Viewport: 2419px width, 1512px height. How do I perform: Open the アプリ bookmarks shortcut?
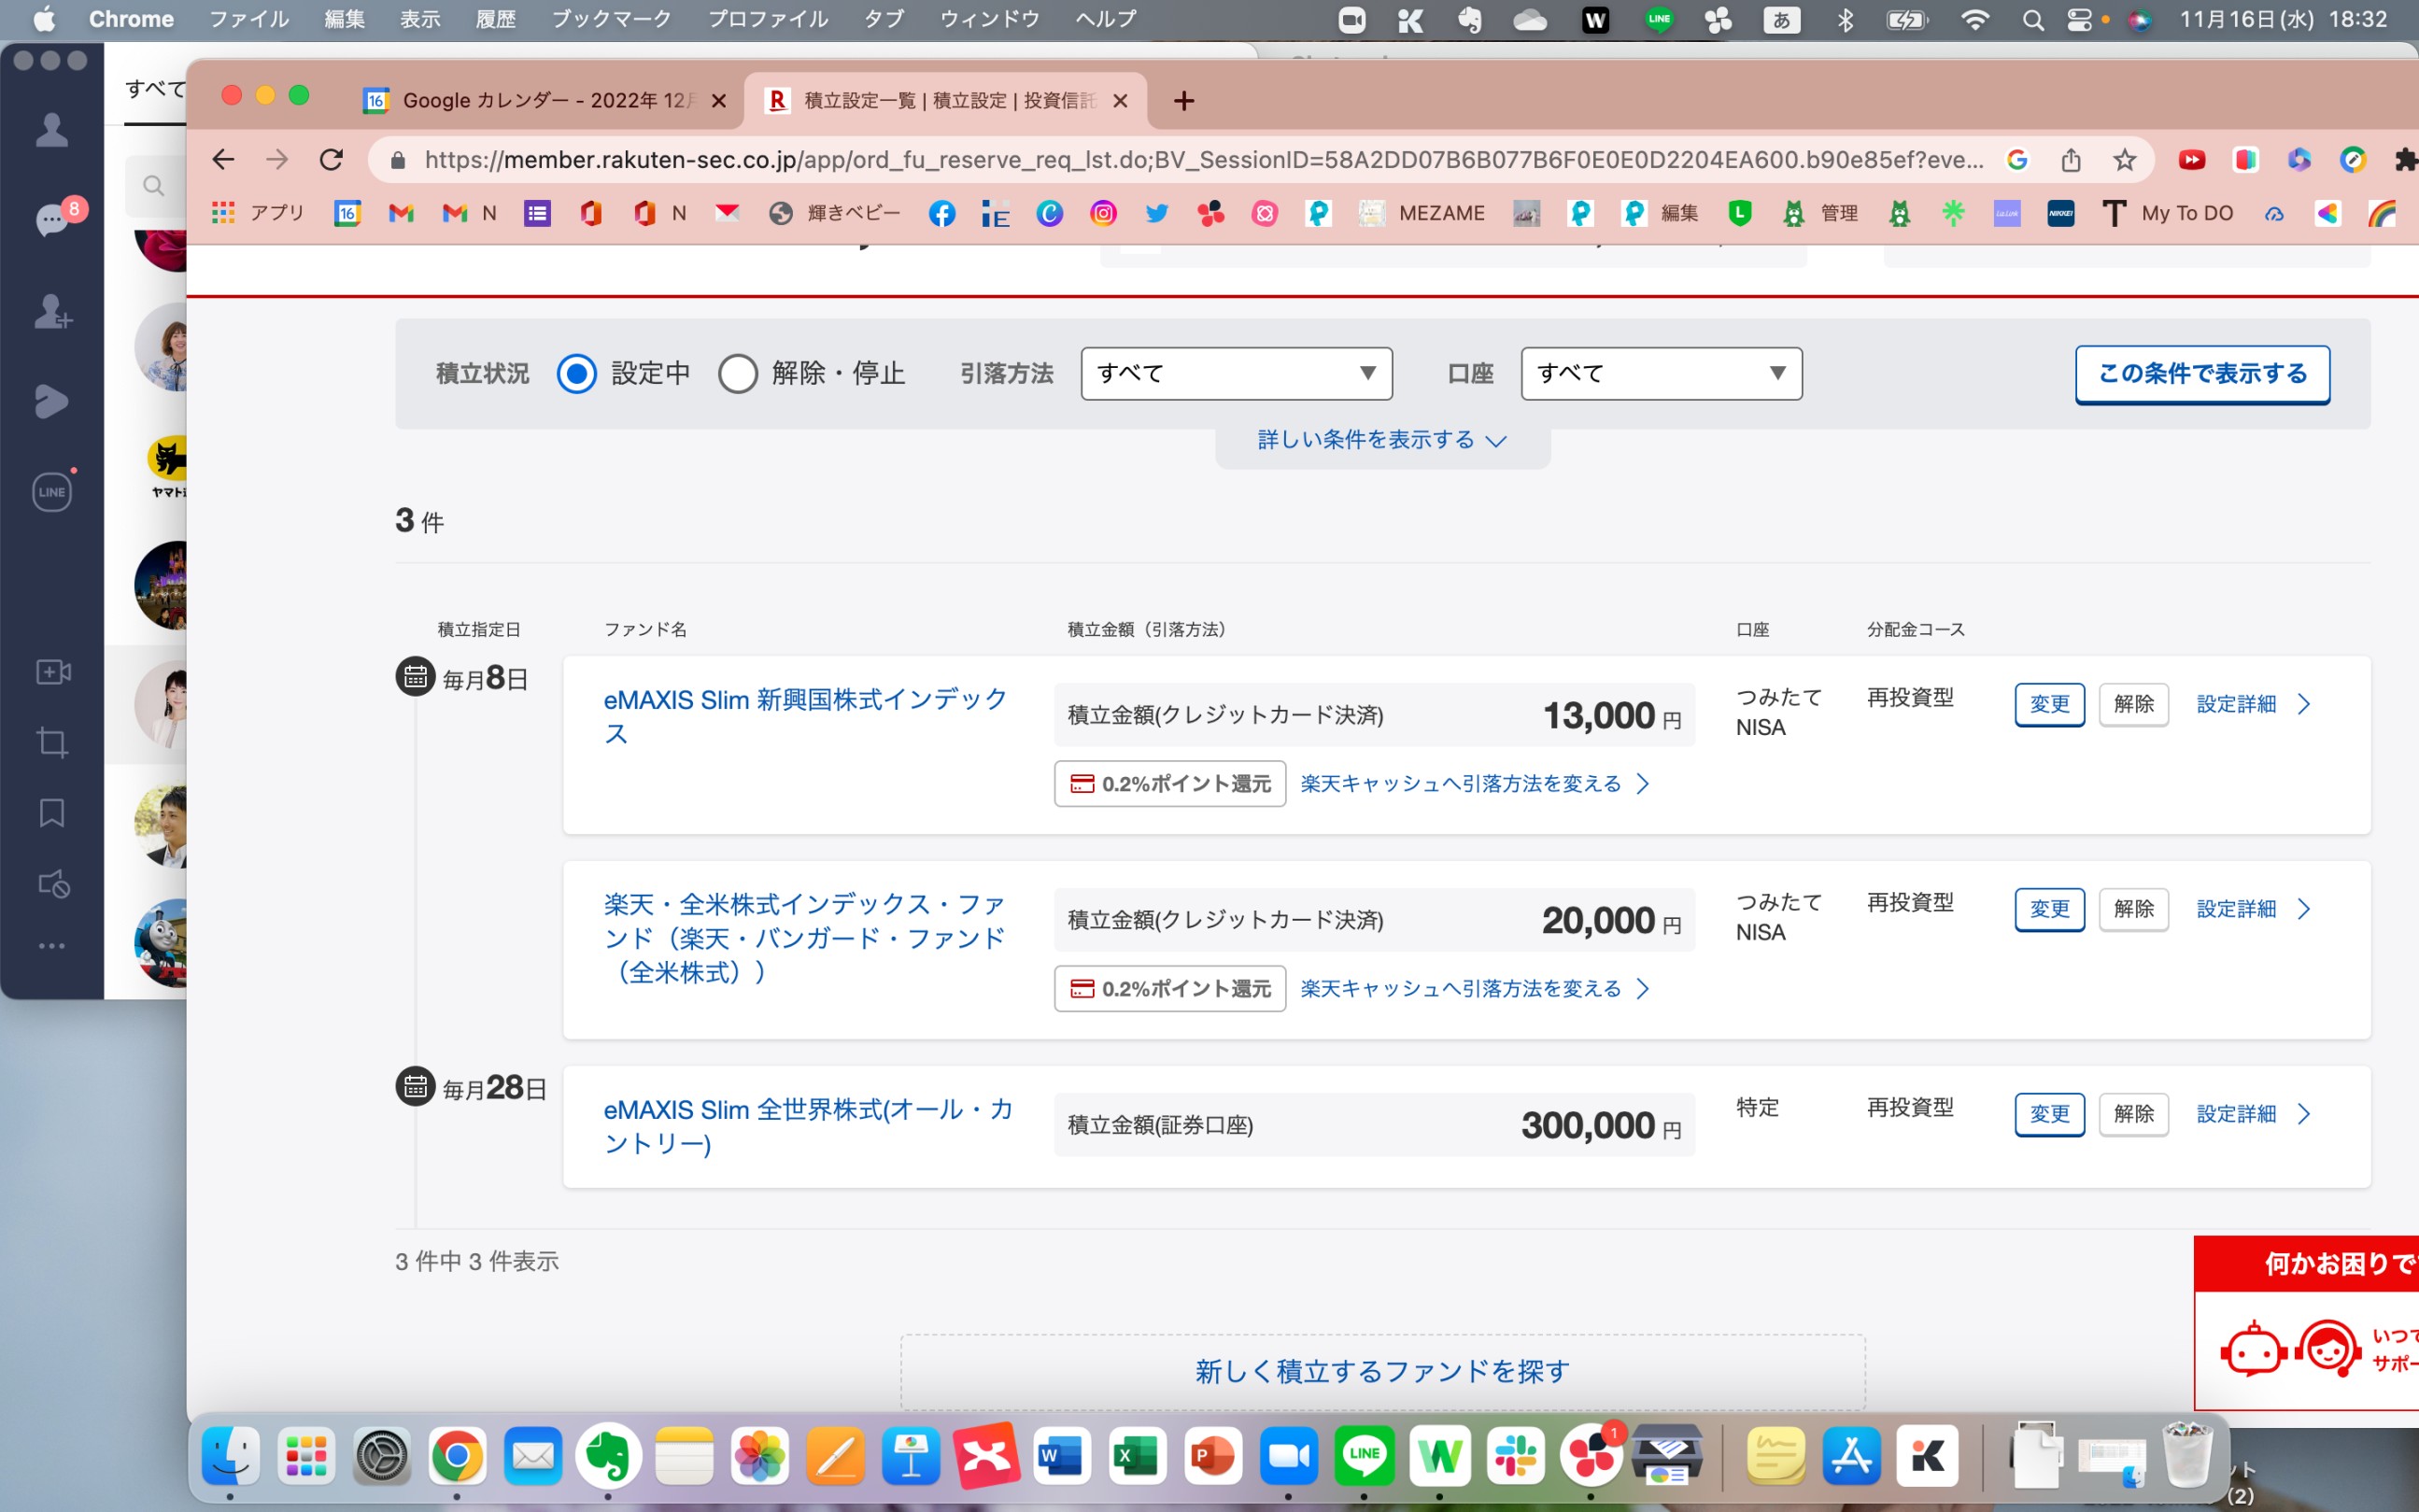[258, 213]
